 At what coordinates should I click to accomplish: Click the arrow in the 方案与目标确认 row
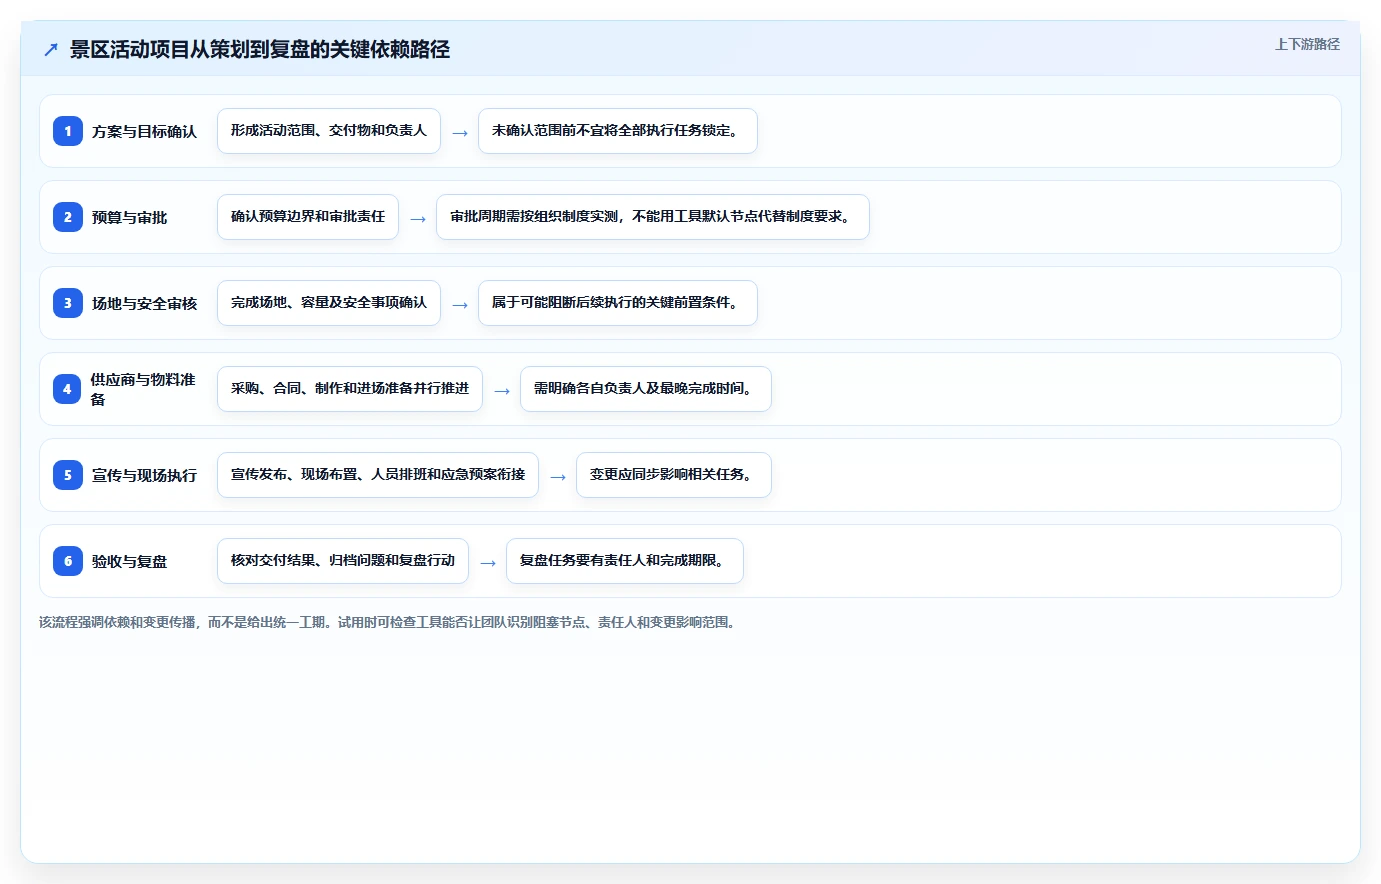pos(460,133)
